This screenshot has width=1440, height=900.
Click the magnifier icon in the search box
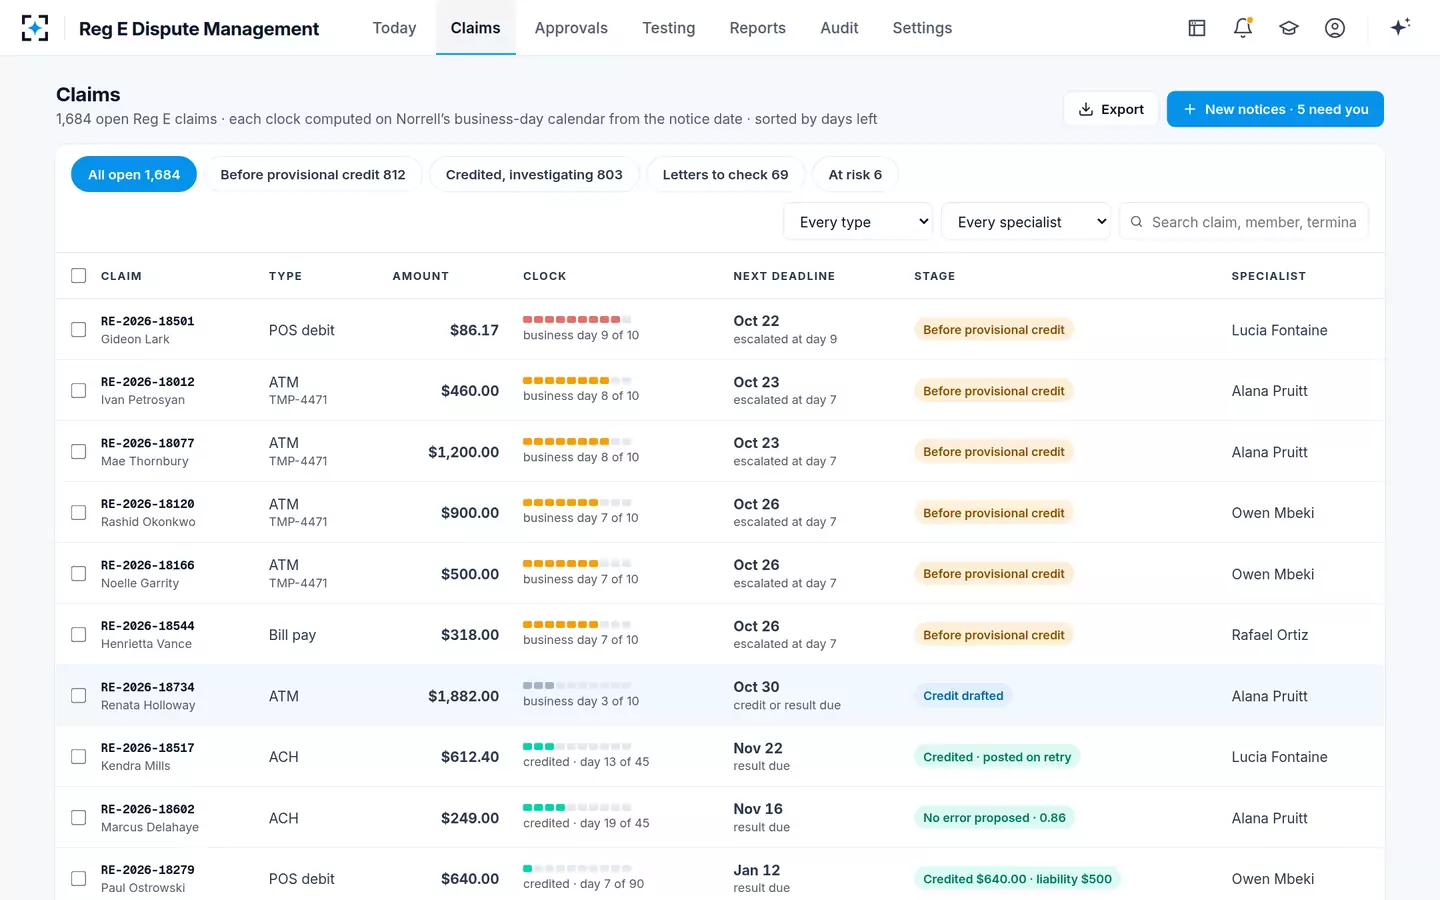click(x=1136, y=222)
